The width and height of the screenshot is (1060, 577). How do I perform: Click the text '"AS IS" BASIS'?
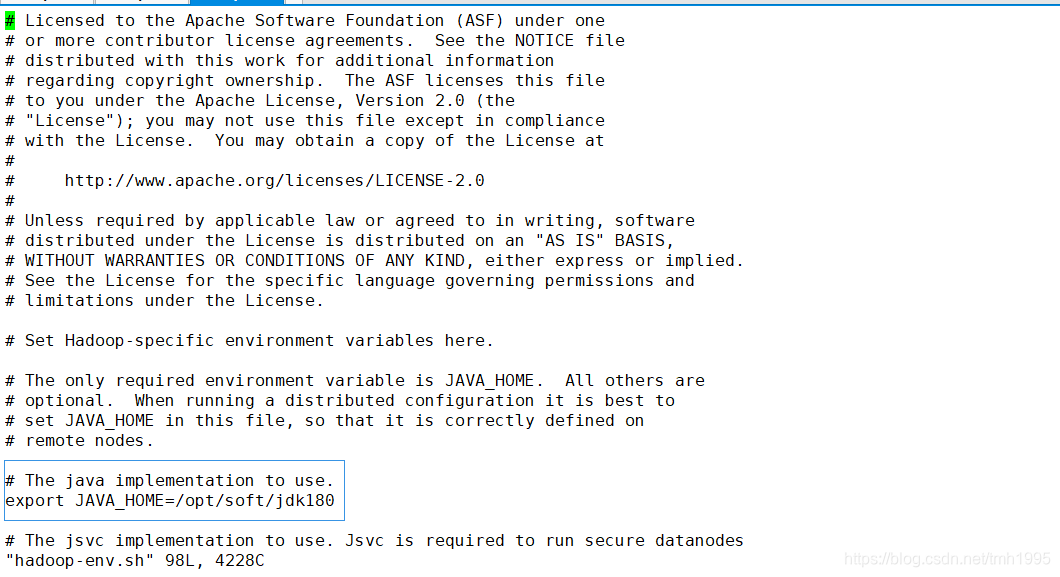[x=600, y=241]
